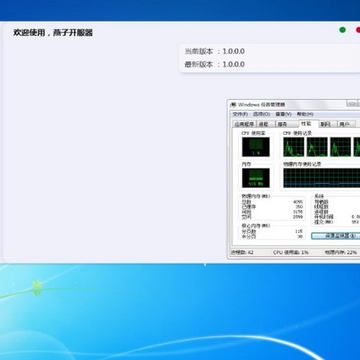Click the 当前版本 : 1.0.0.0 text
360x360 pixels.
215,51
